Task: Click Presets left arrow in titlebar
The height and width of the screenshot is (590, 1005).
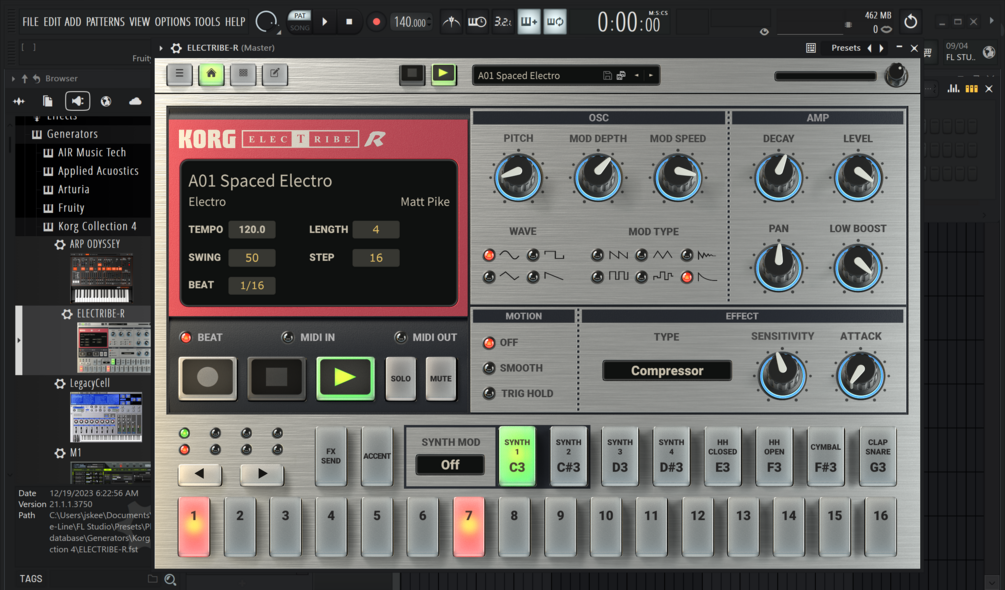Action: pos(870,48)
